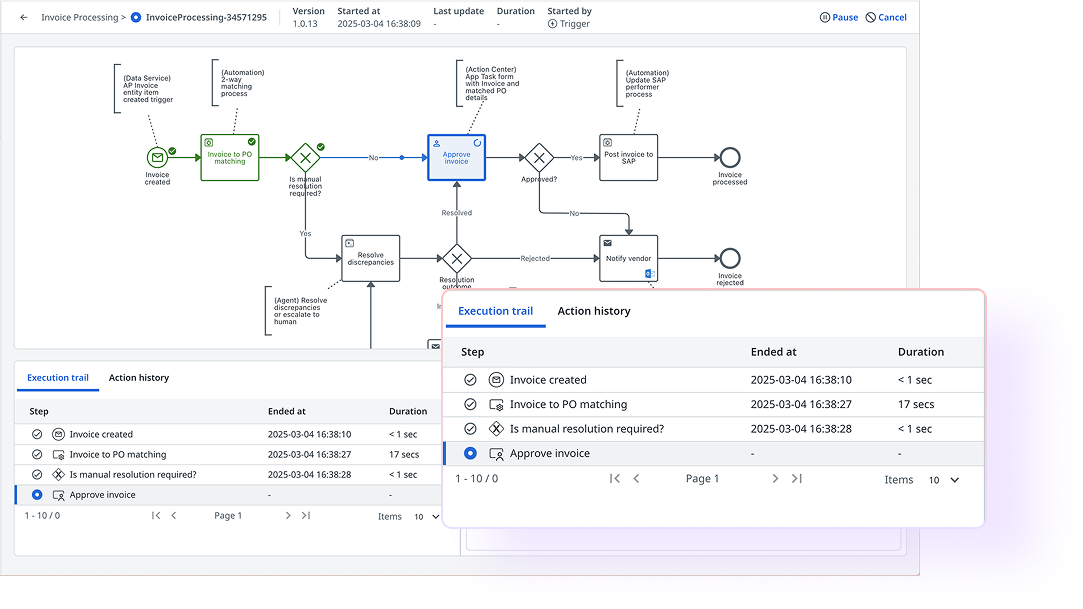This screenshot has width=1083, height=609.
Task: Select the Approve invoice task node
Action: tap(457, 157)
